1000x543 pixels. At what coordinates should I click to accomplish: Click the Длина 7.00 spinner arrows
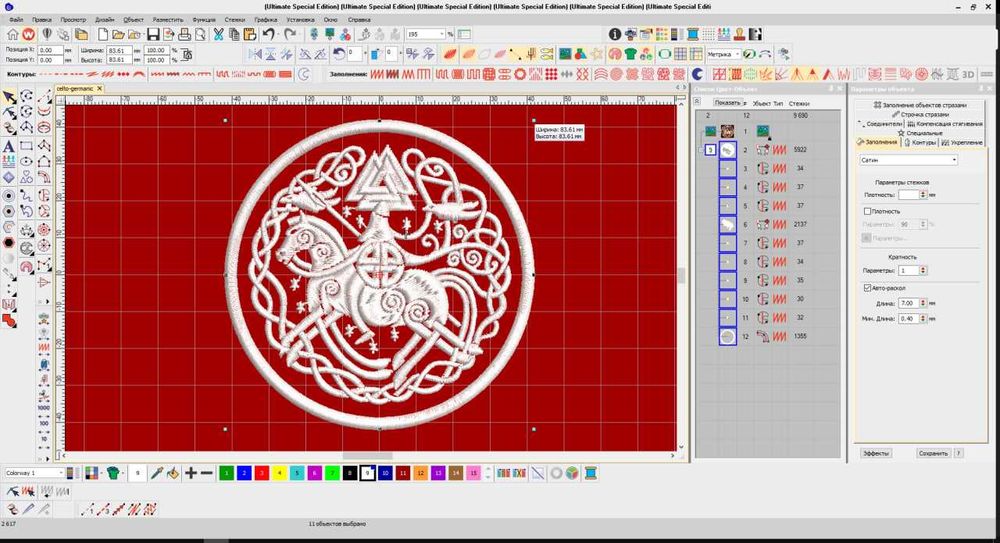[922, 303]
